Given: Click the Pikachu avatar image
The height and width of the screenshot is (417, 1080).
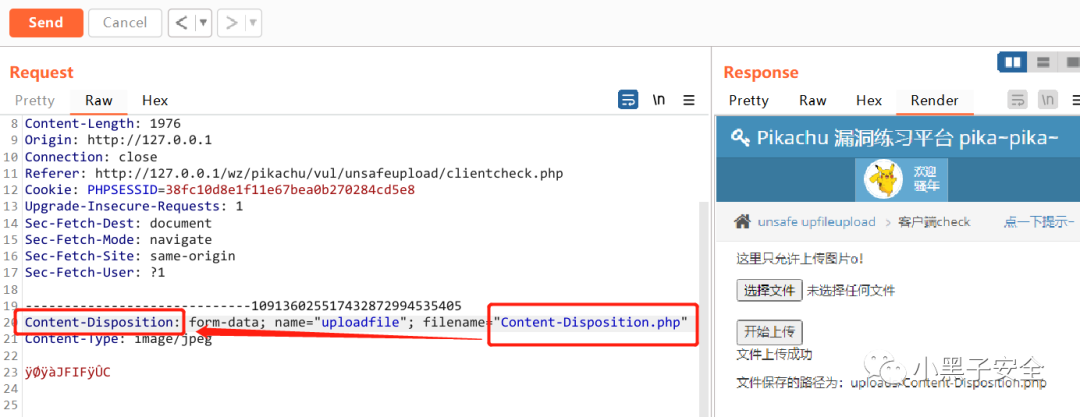Looking at the screenshot, I should click(x=884, y=179).
